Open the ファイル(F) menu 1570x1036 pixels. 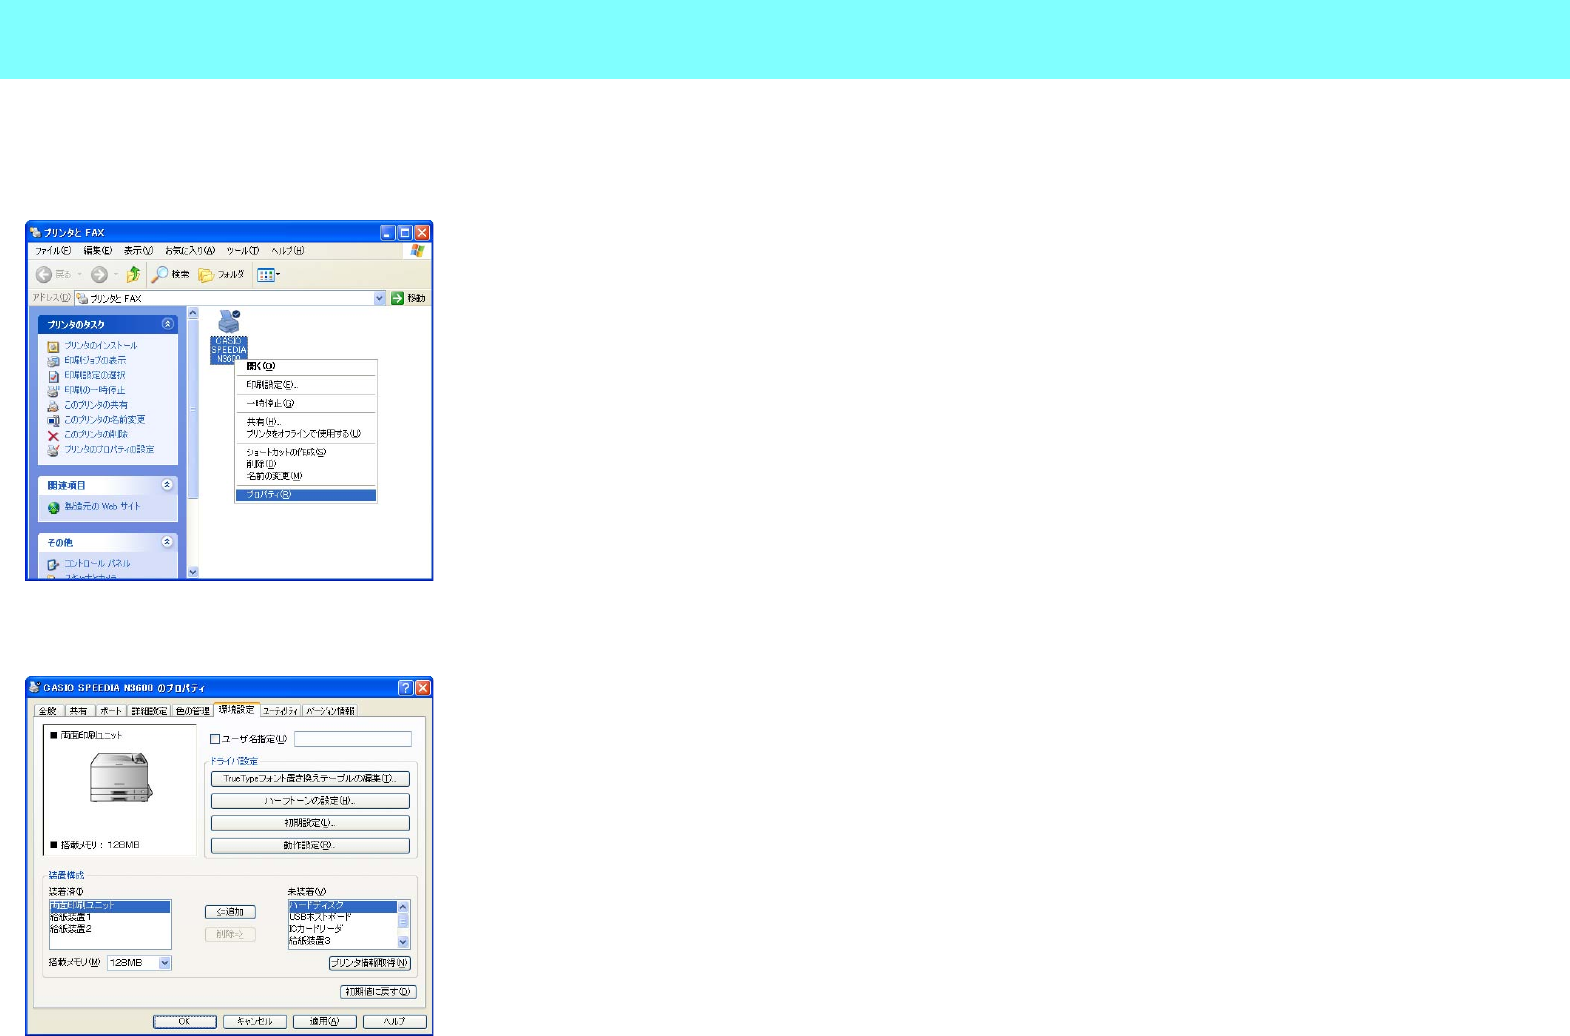[53, 251]
